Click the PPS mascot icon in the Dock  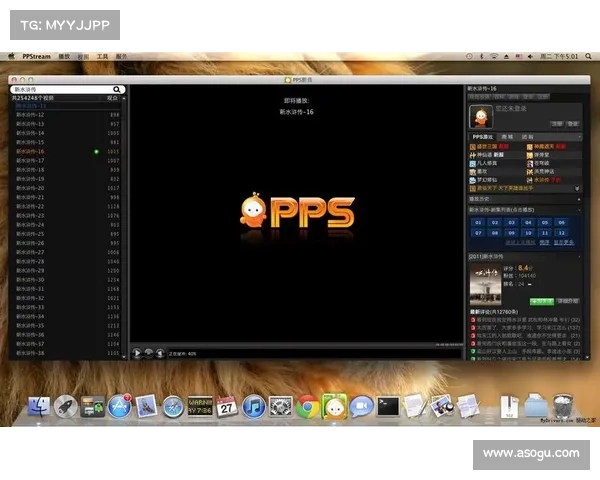[x=334, y=406]
